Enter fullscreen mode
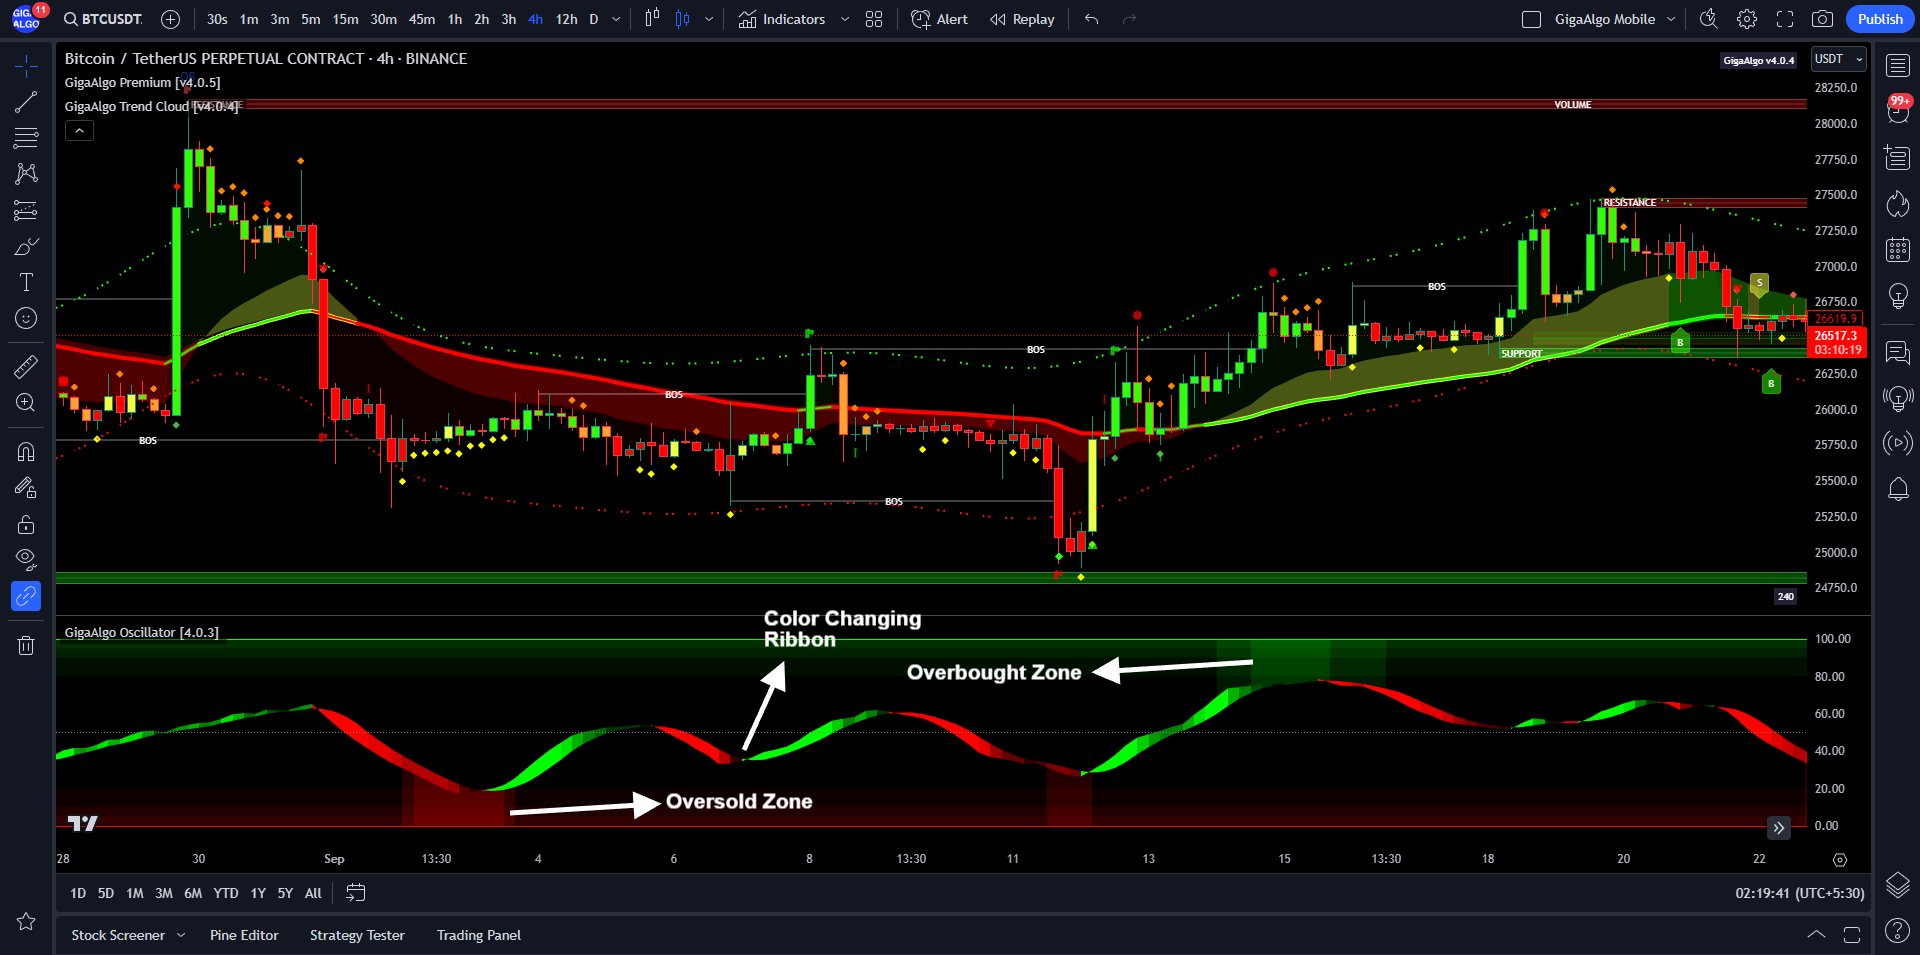 pyautogui.click(x=1785, y=19)
